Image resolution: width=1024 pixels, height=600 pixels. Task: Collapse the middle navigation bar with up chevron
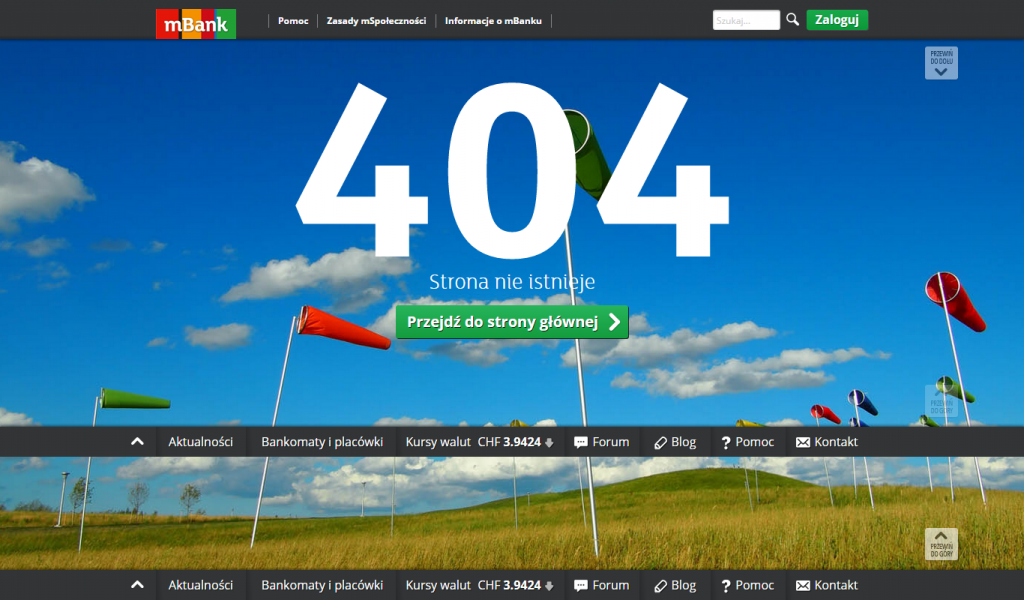pos(137,442)
